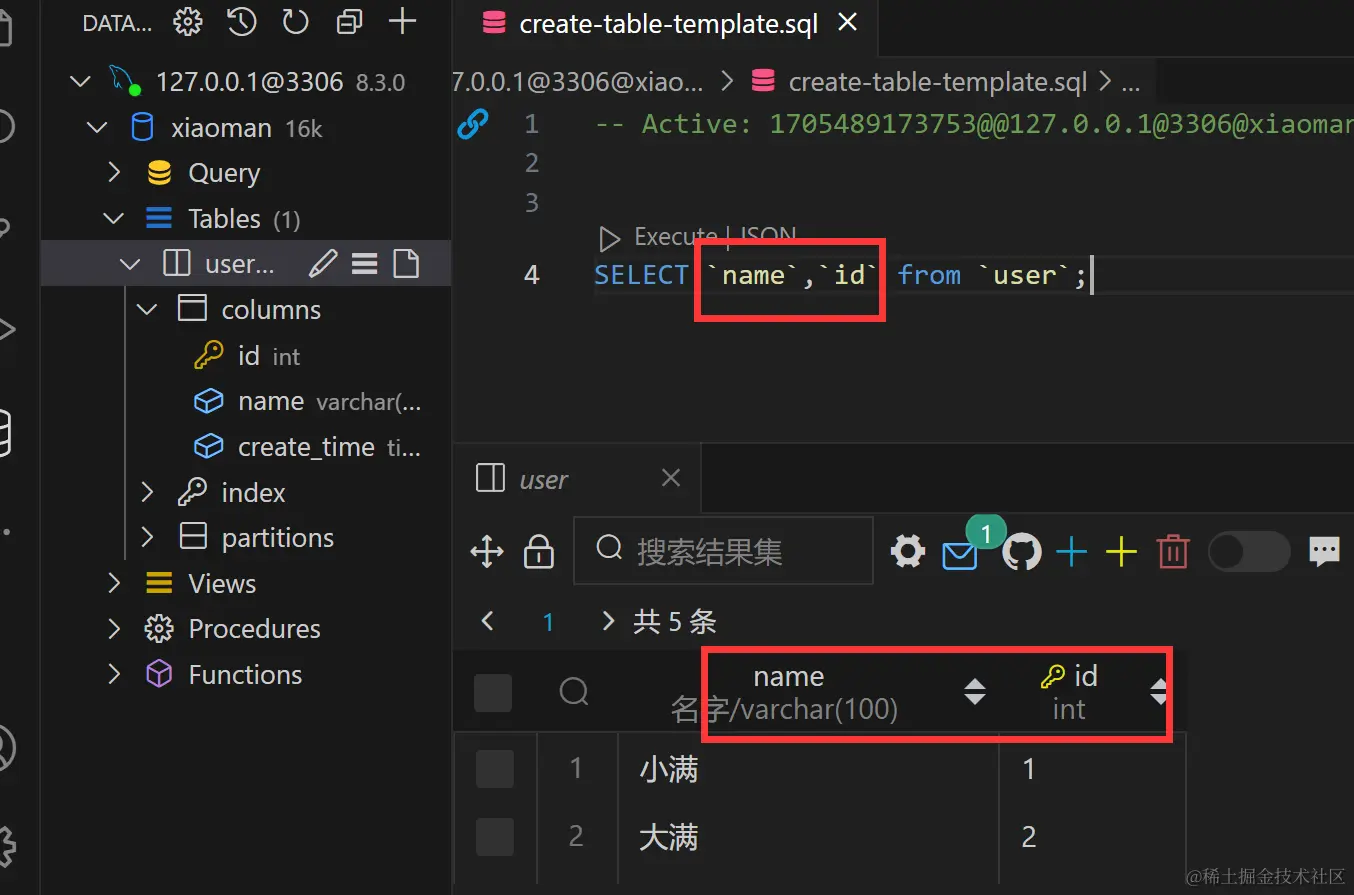This screenshot has width=1354, height=895.
Task: Close the user results tab
Action: click(x=671, y=478)
